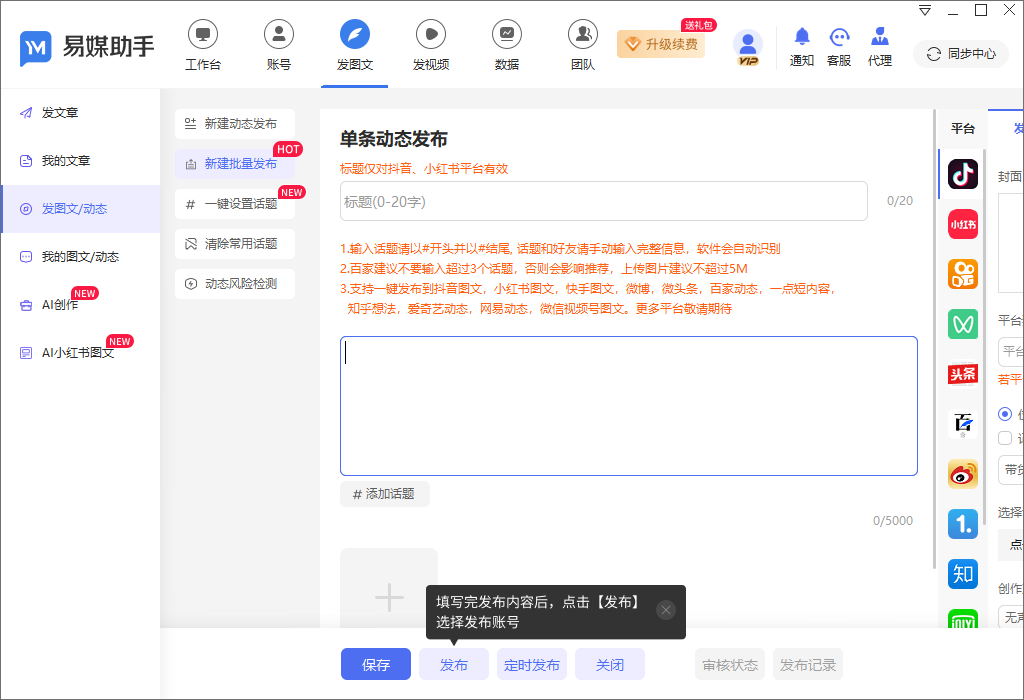Click the blue 保存 button
This screenshot has height=700, width=1024.
coord(376,664)
